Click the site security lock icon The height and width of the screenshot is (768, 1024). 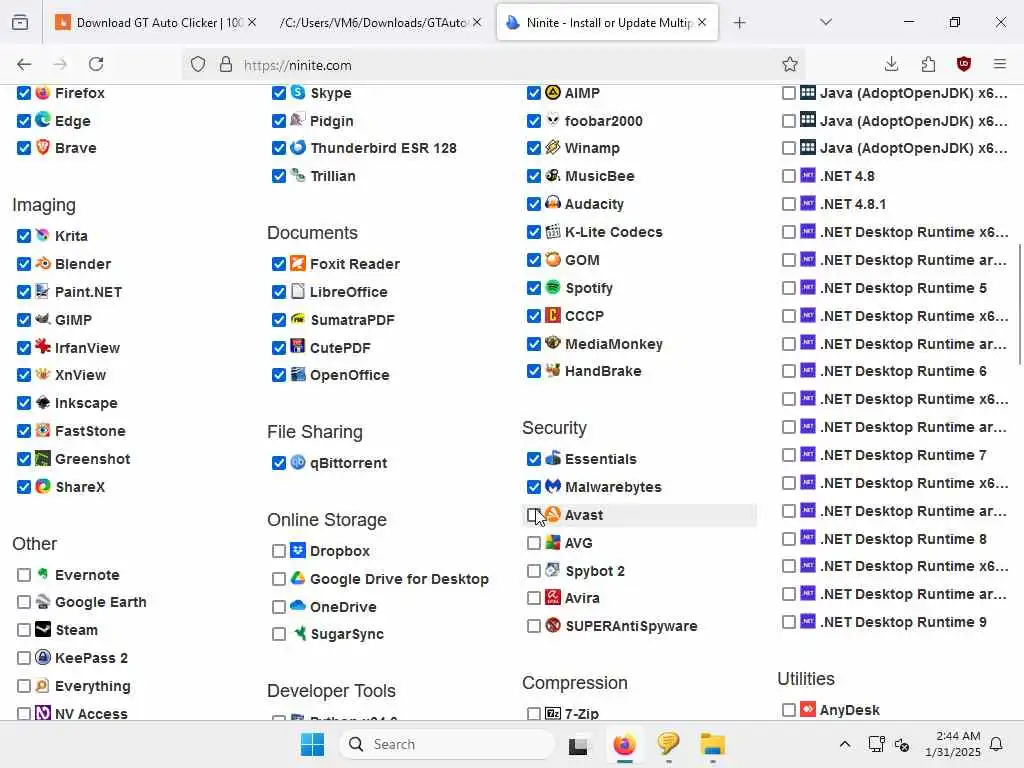point(226,64)
